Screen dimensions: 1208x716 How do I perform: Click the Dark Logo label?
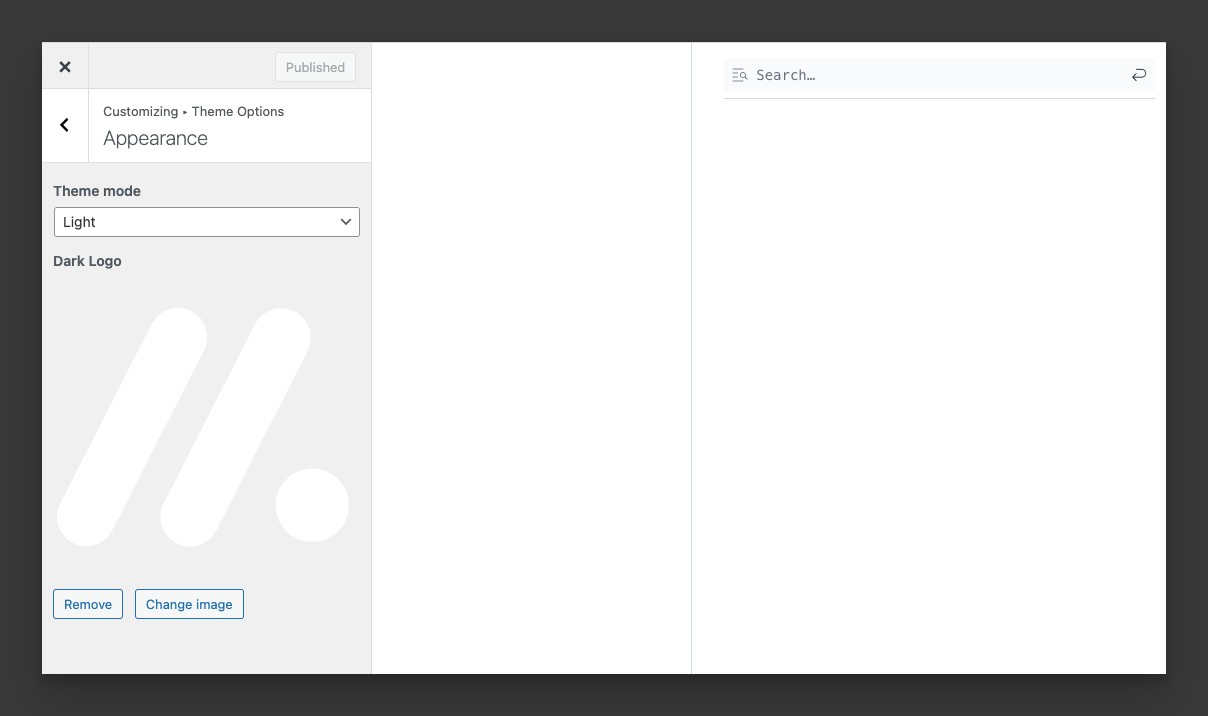87,261
